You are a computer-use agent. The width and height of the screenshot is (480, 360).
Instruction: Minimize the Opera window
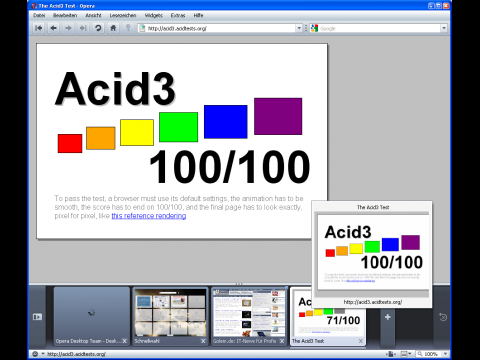point(431,6)
